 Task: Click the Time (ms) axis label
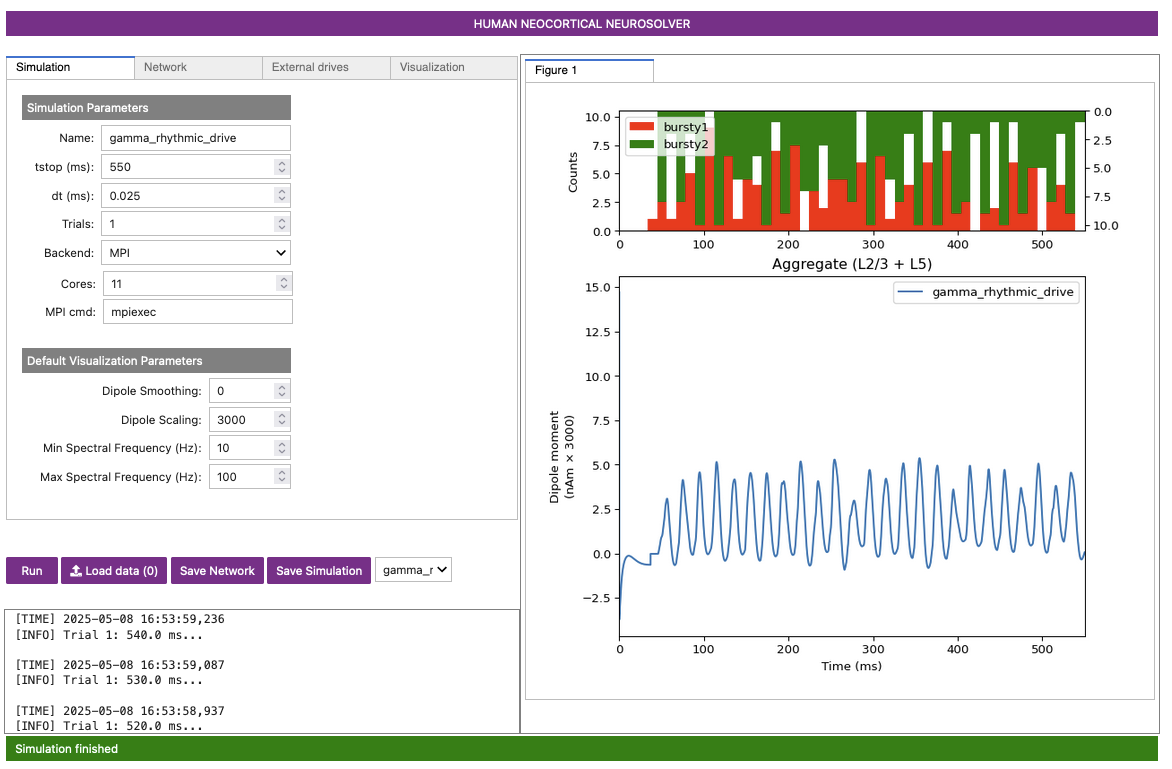pyautogui.click(x=851, y=667)
